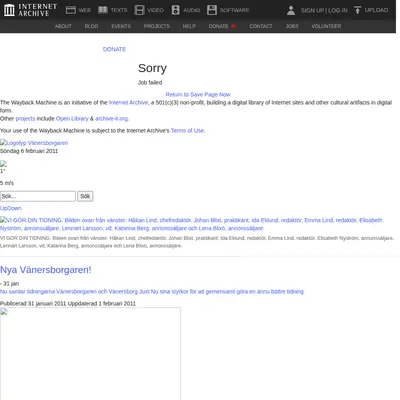This screenshot has height=400, width=400.
Task: Click the Upload text label
Action: [376, 10]
